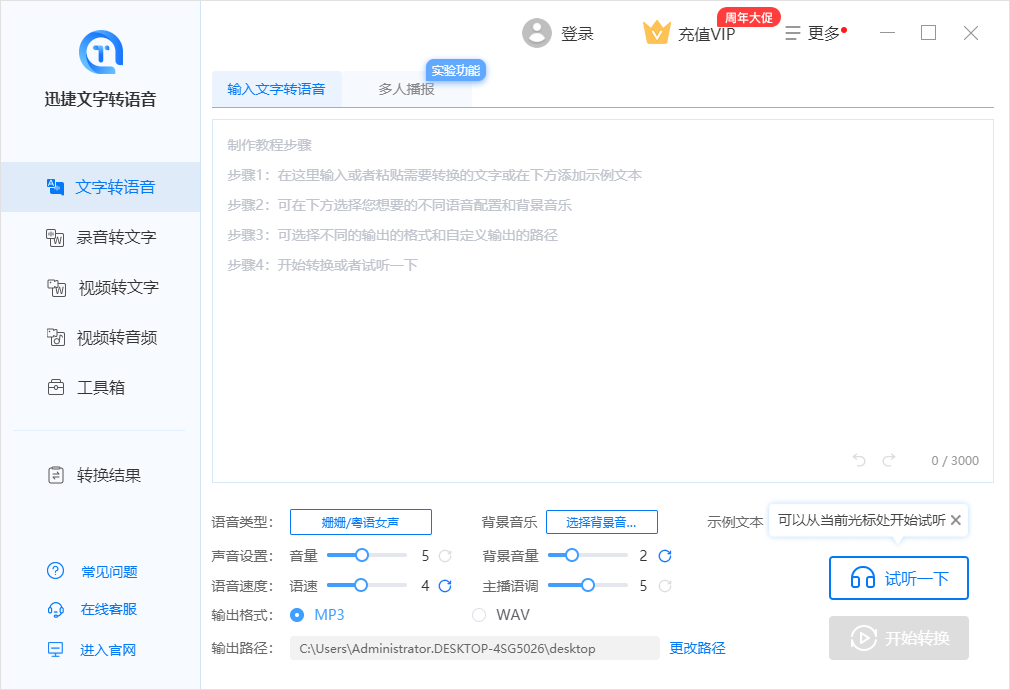Open 文字转语音 in the sidebar

click(x=100, y=187)
